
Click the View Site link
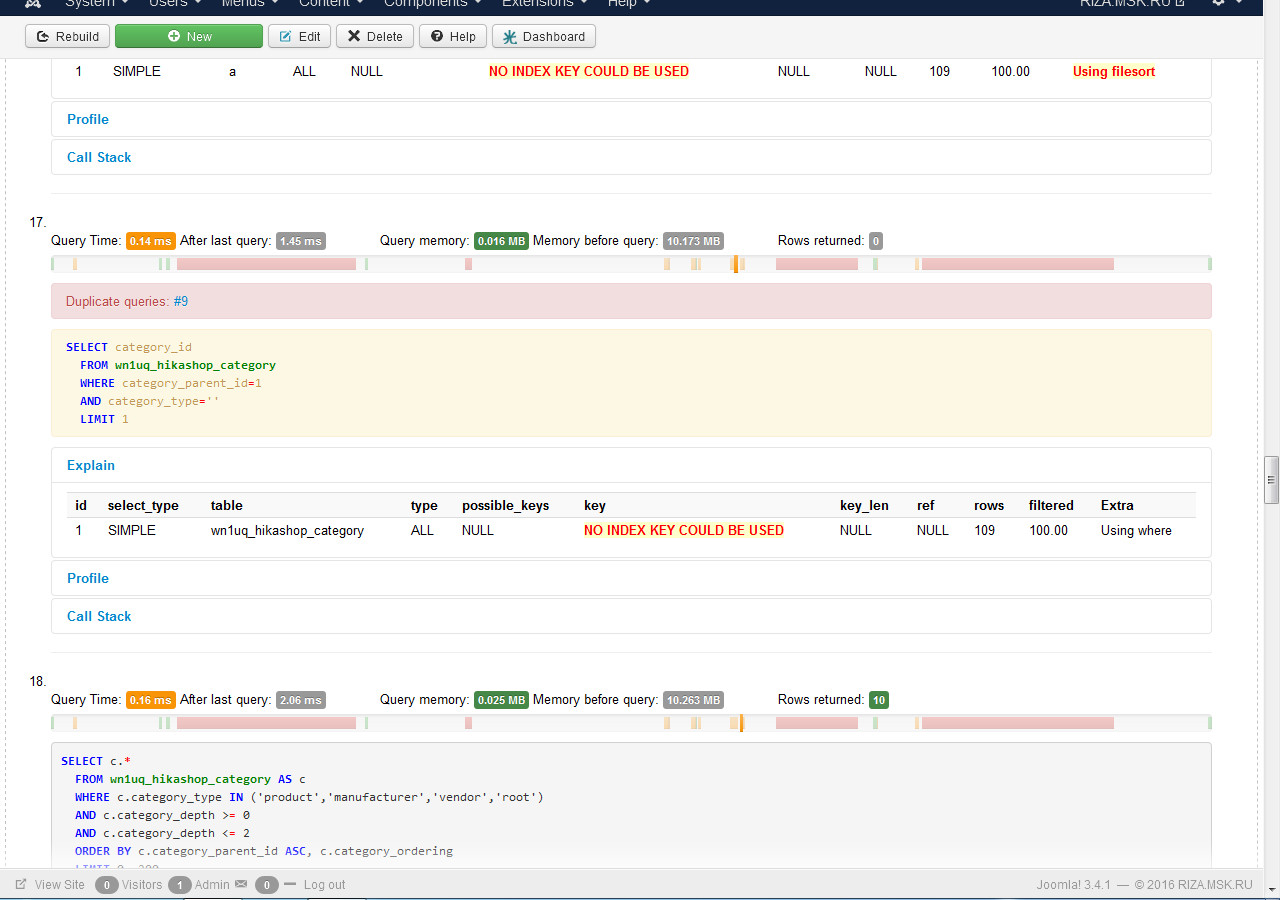click(59, 885)
